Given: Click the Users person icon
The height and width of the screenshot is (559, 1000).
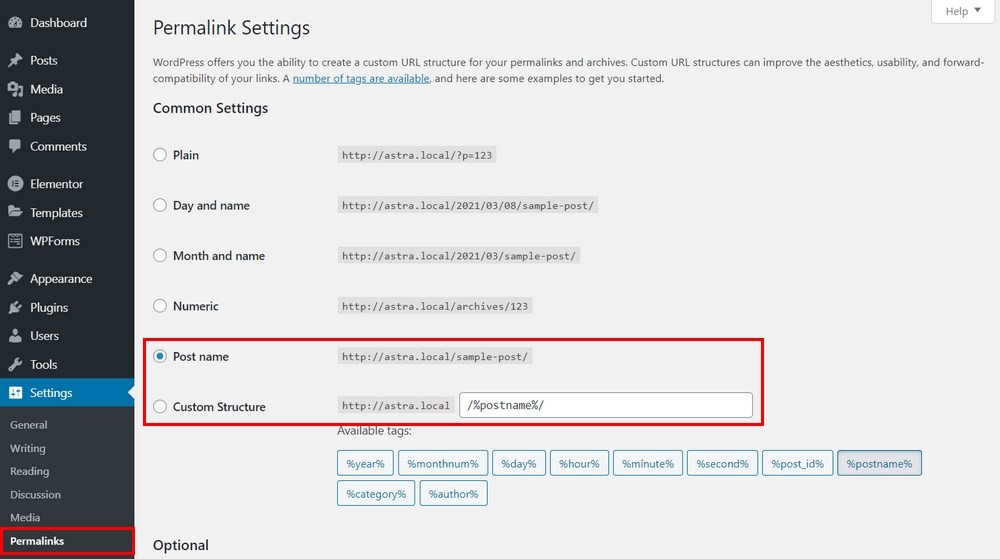Looking at the screenshot, I should 15,335.
